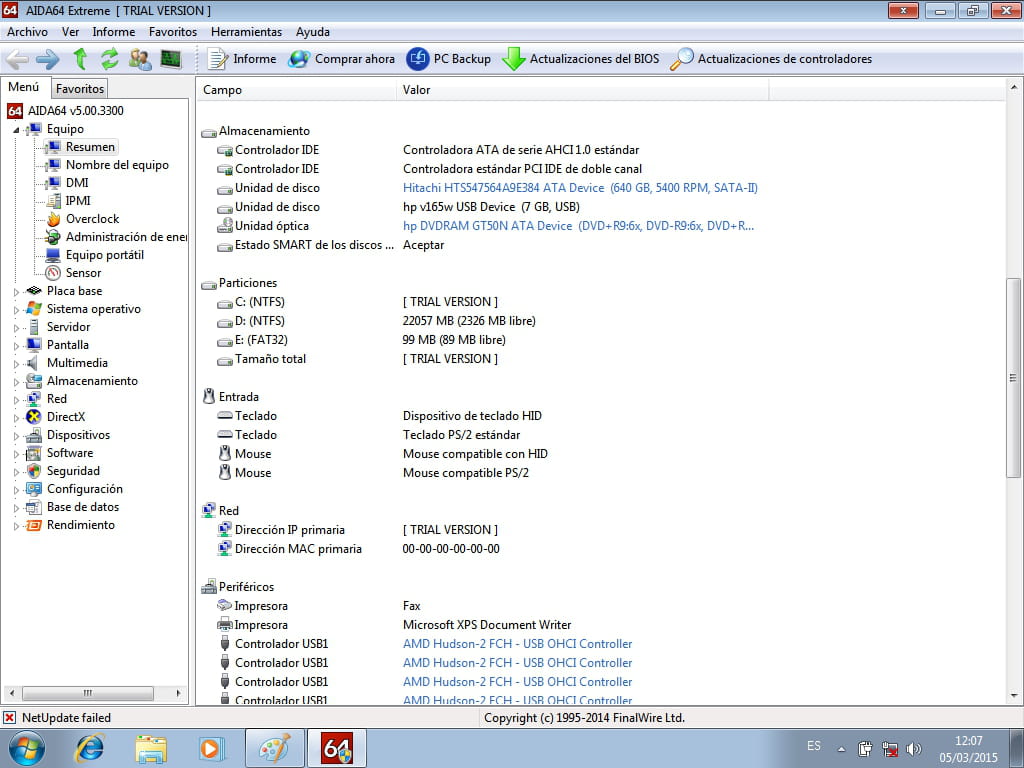Click Comprar ahora in the toolbar
1024x768 pixels.
(342, 59)
